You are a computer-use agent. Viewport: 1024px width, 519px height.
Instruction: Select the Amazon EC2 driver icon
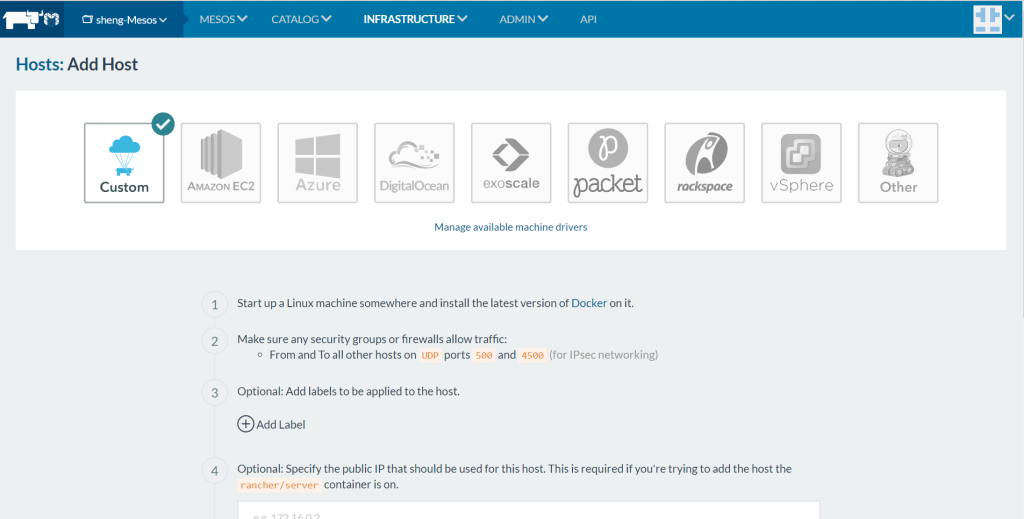(220, 163)
